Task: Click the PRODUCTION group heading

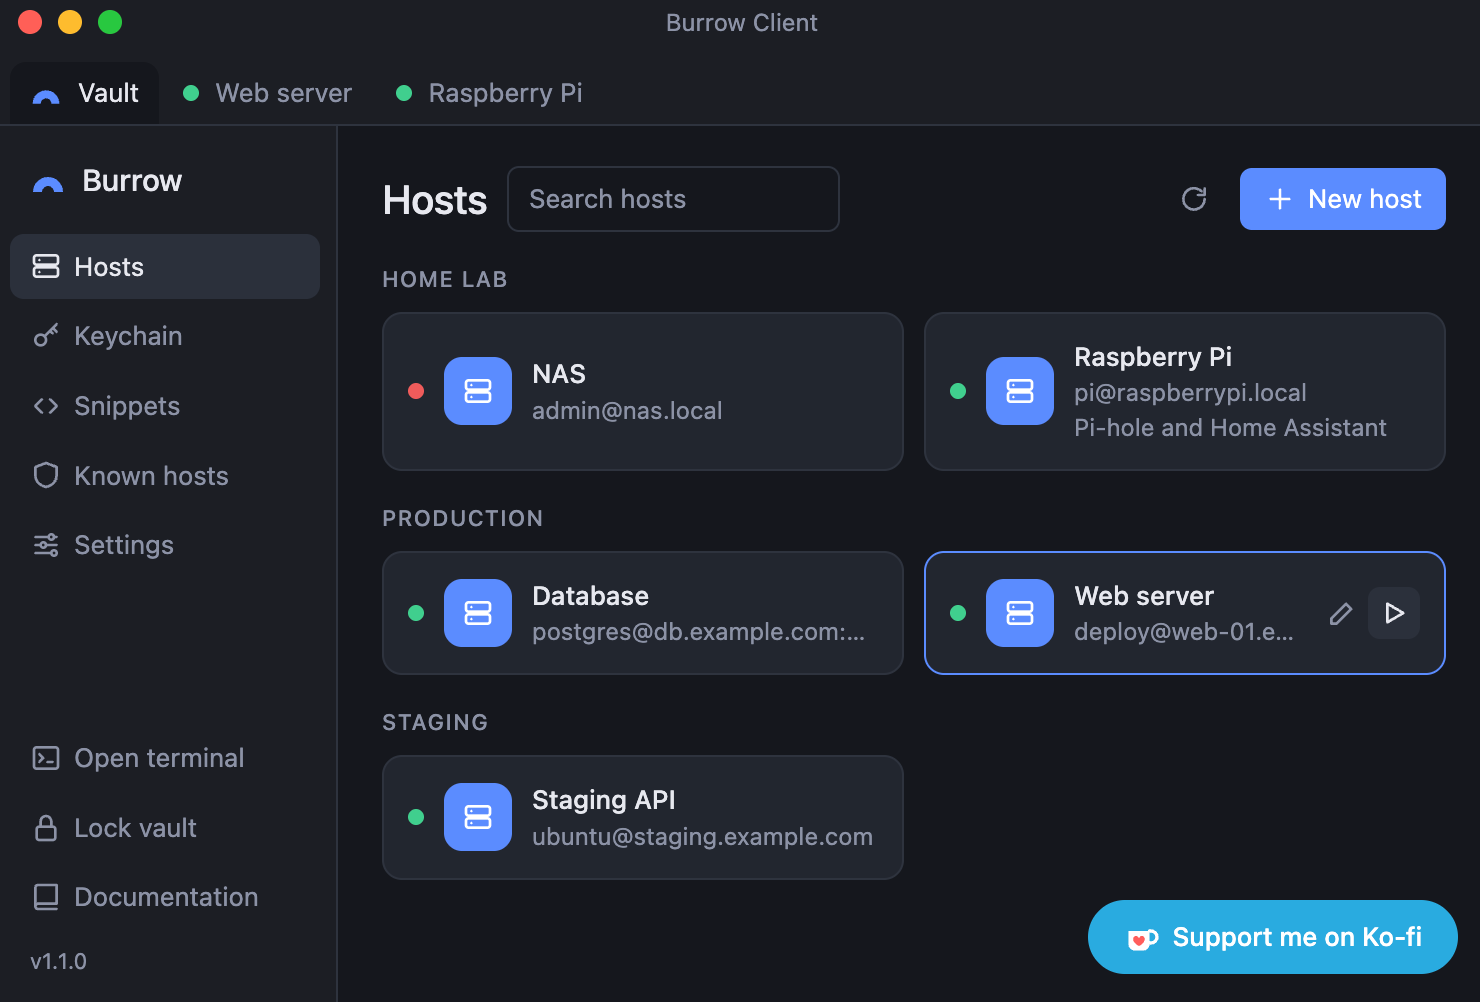Action: tap(463, 519)
